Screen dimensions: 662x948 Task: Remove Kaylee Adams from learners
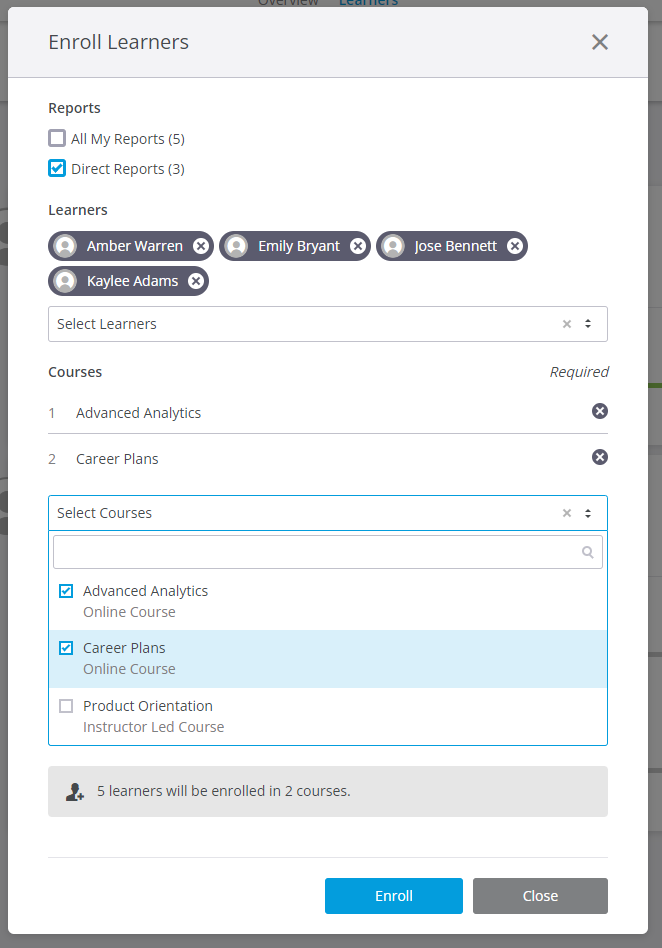196,281
